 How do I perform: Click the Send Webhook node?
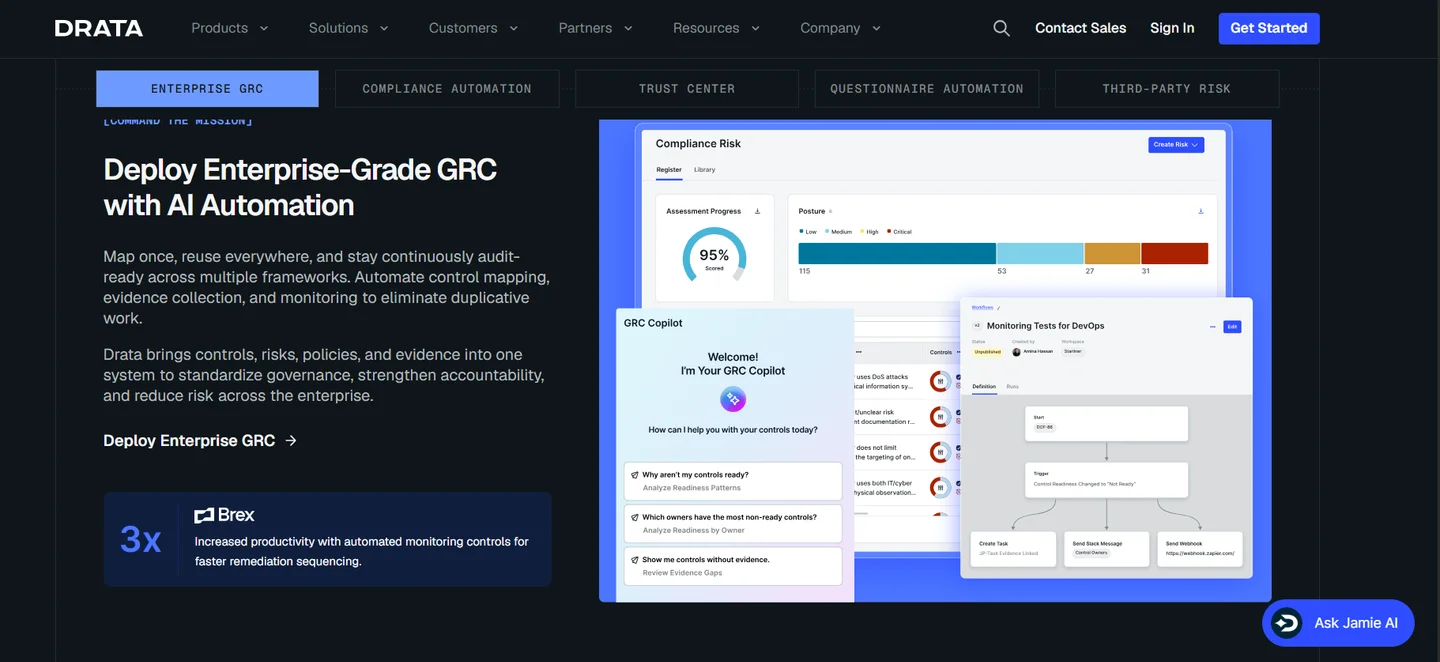(x=1200, y=549)
